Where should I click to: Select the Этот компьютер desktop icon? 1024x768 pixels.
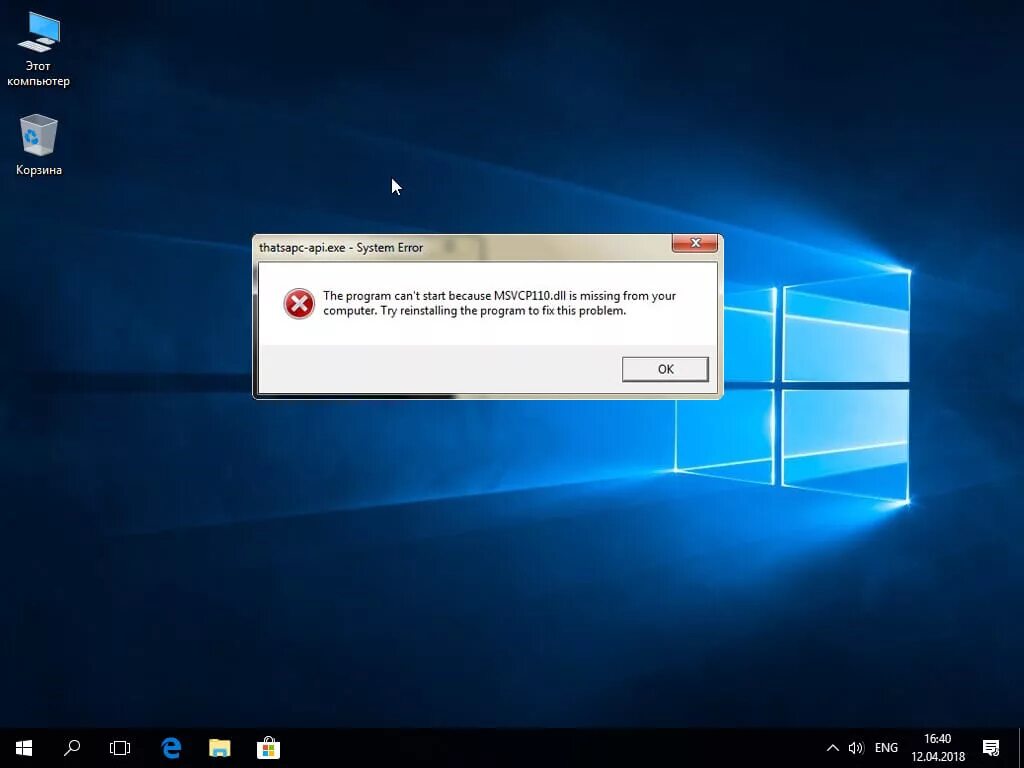(x=39, y=49)
